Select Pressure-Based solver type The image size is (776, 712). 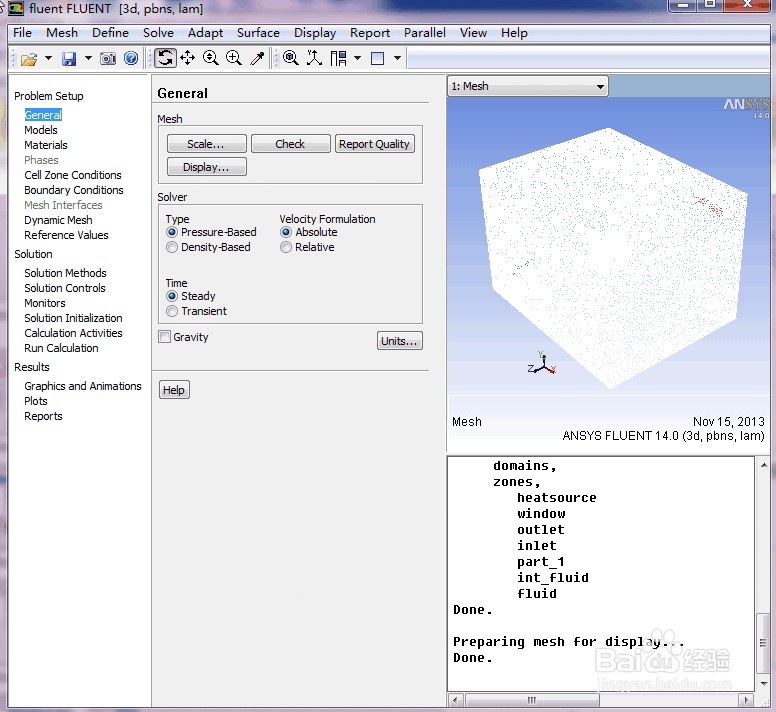172,232
